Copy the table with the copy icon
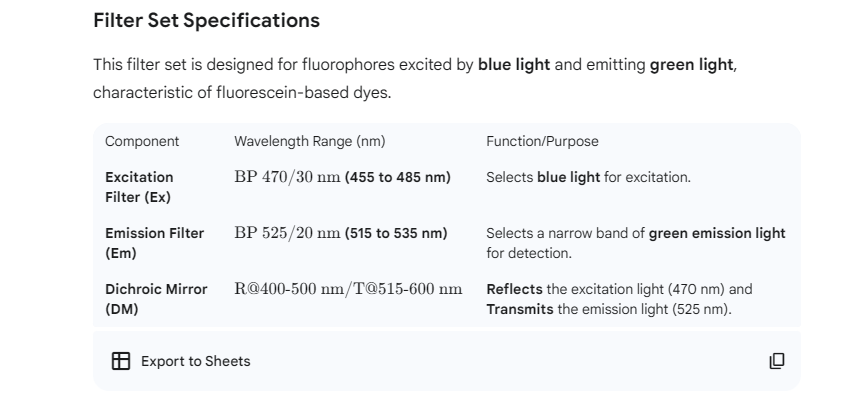This screenshot has height=400, width=850. pos(777,361)
